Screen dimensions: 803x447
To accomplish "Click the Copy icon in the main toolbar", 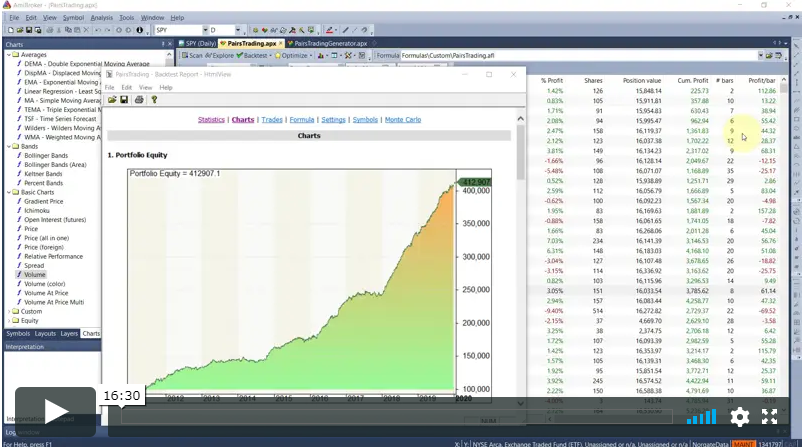I will click(x=68, y=30).
